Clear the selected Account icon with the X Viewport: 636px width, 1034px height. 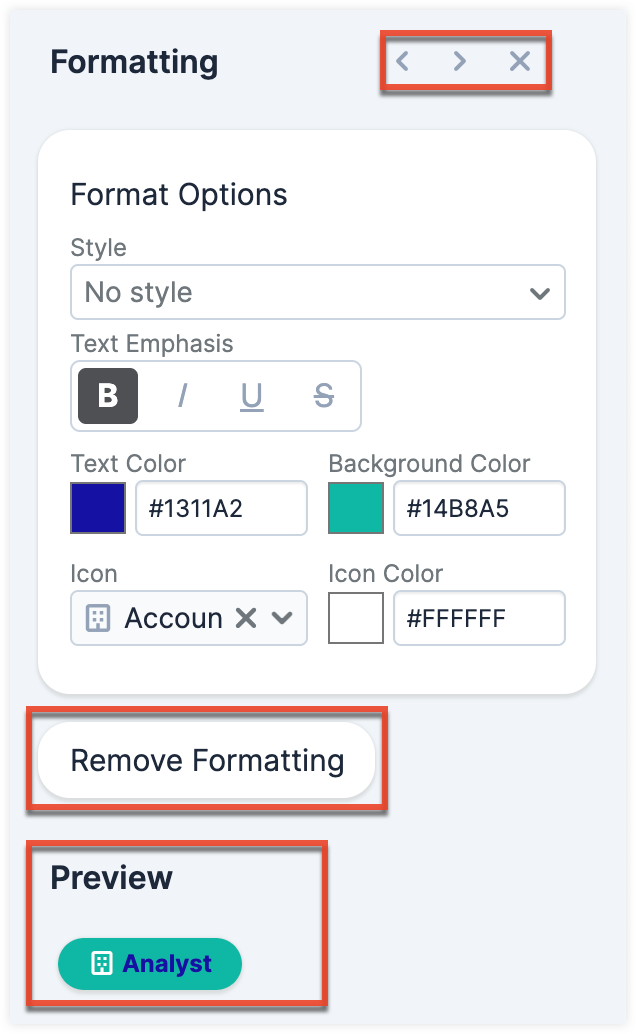pyautogui.click(x=247, y=618)
